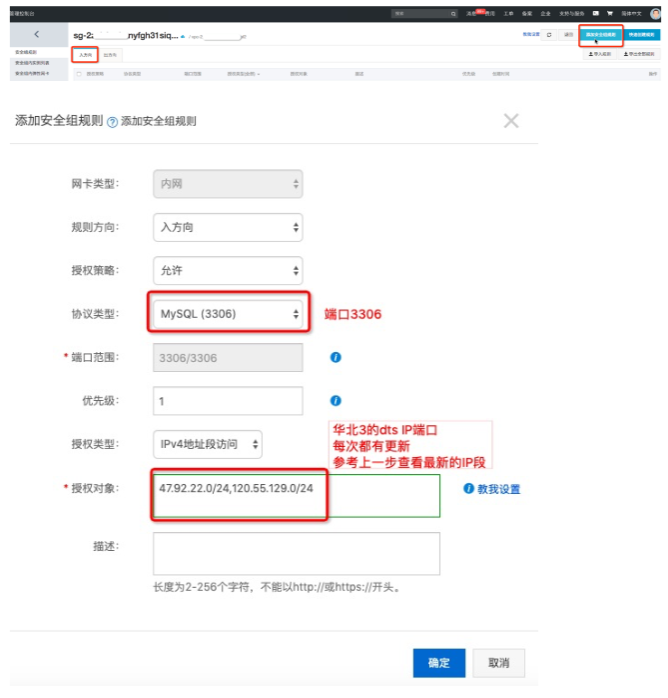The image size is (668, 698).
Task: Open the 备案 menu in top bar
Action: tap(527, 13)
